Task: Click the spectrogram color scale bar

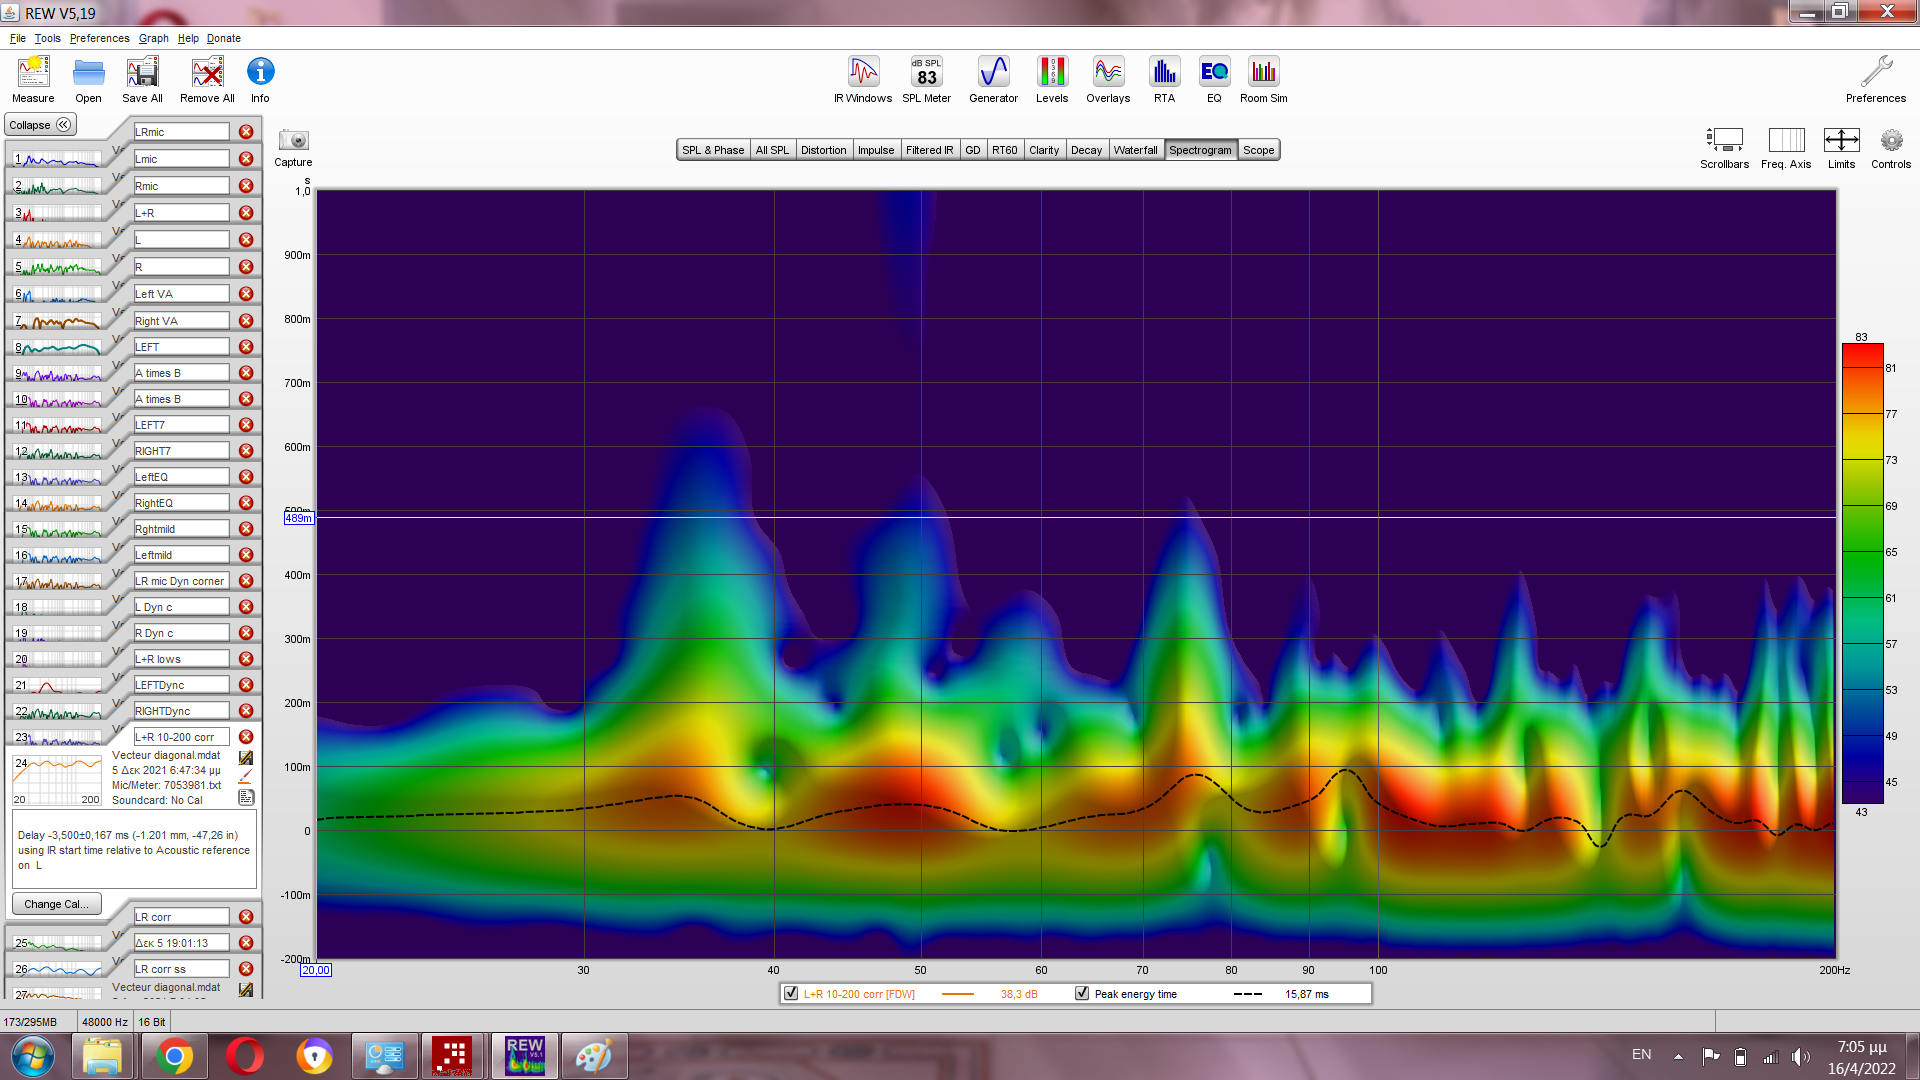Action: (x=1862, y=573)
